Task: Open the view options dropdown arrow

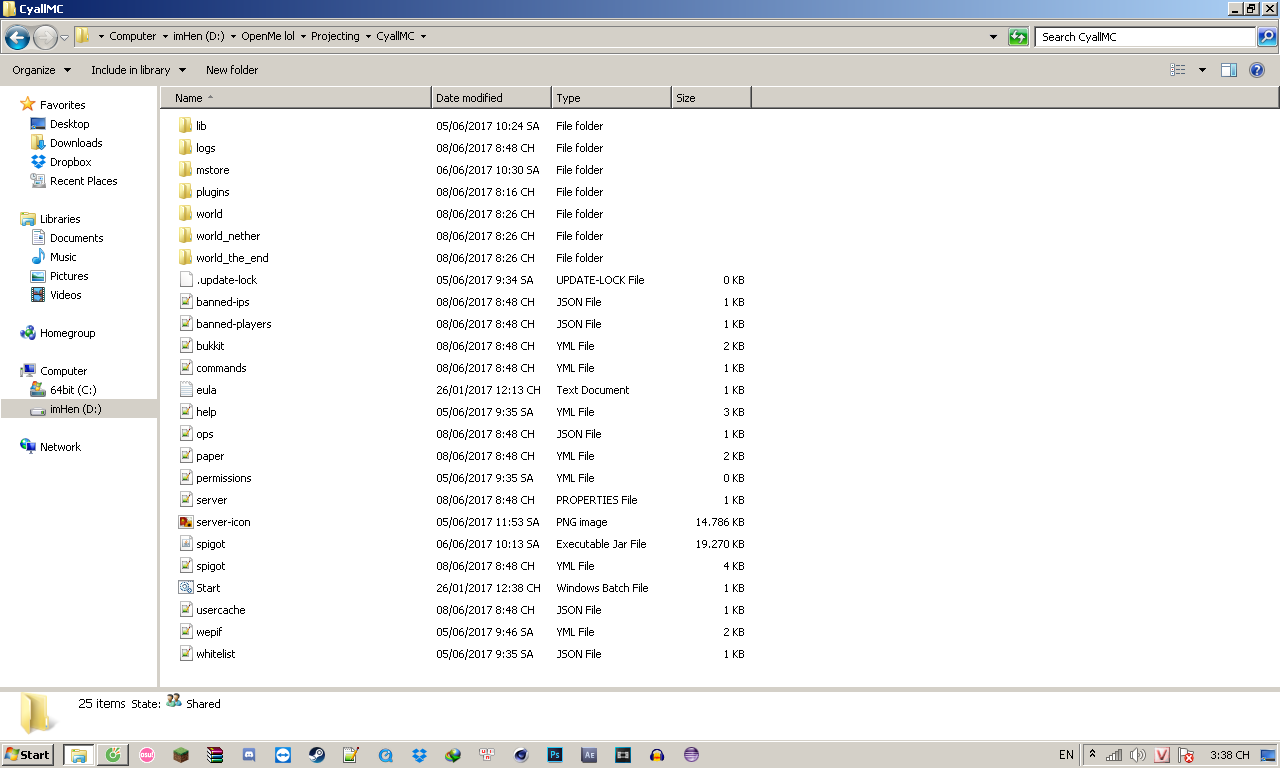Action: point(1202,70)
